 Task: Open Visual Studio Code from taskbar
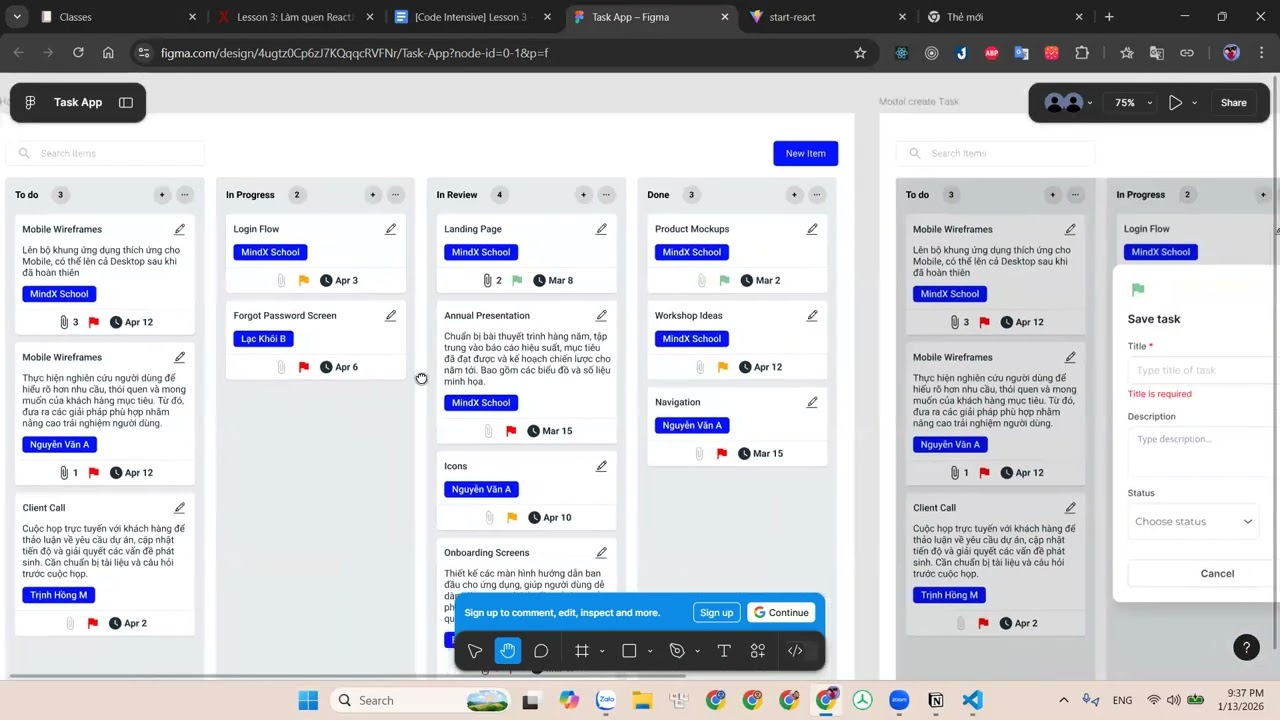pos(972,700)
